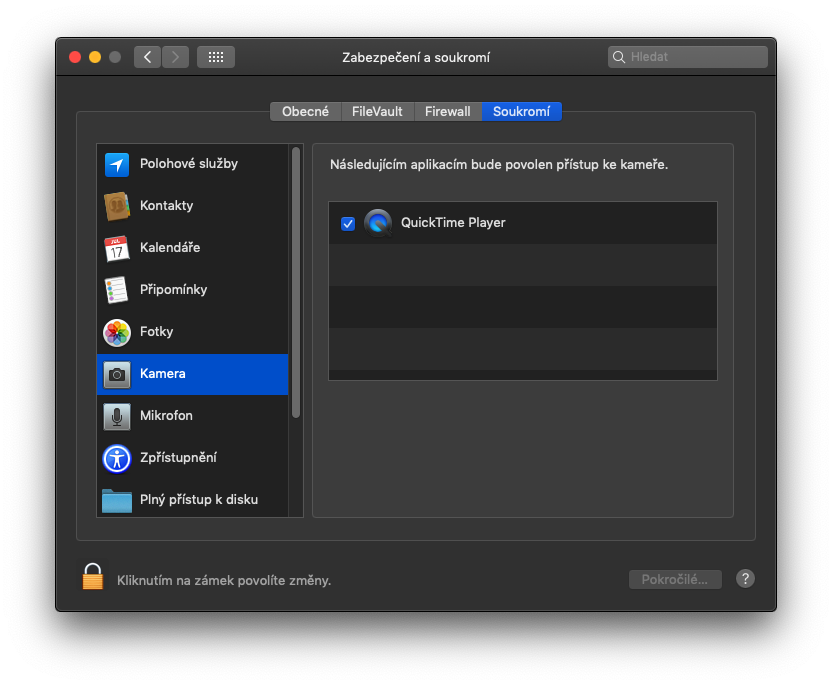Viewport: 832px width, 685px height.
Task: Click the Hledat search field
Action: click(x=690, y=57)
